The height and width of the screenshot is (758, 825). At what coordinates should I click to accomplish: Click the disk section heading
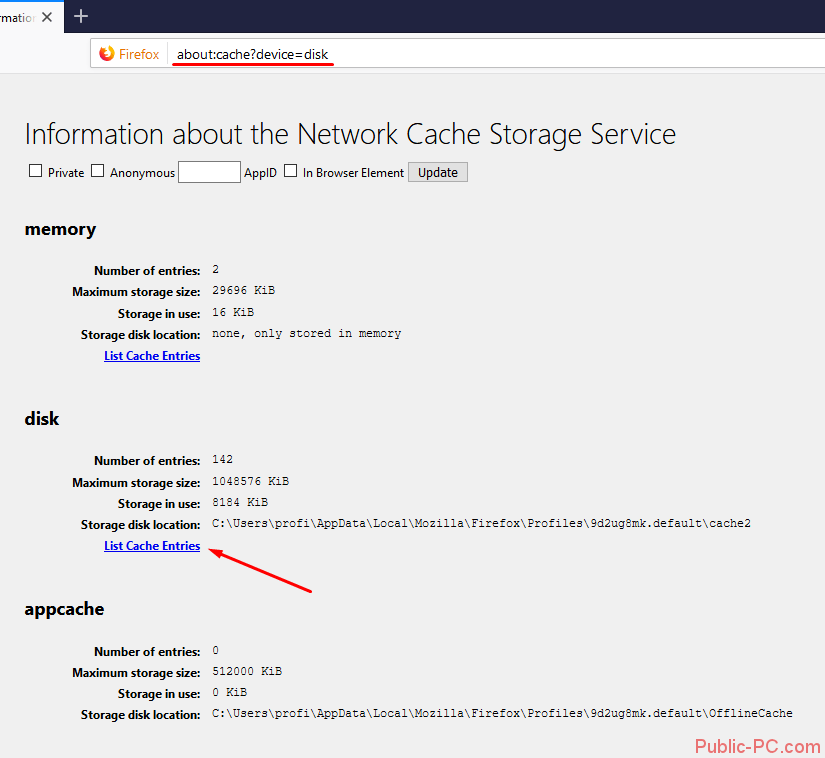42,419
